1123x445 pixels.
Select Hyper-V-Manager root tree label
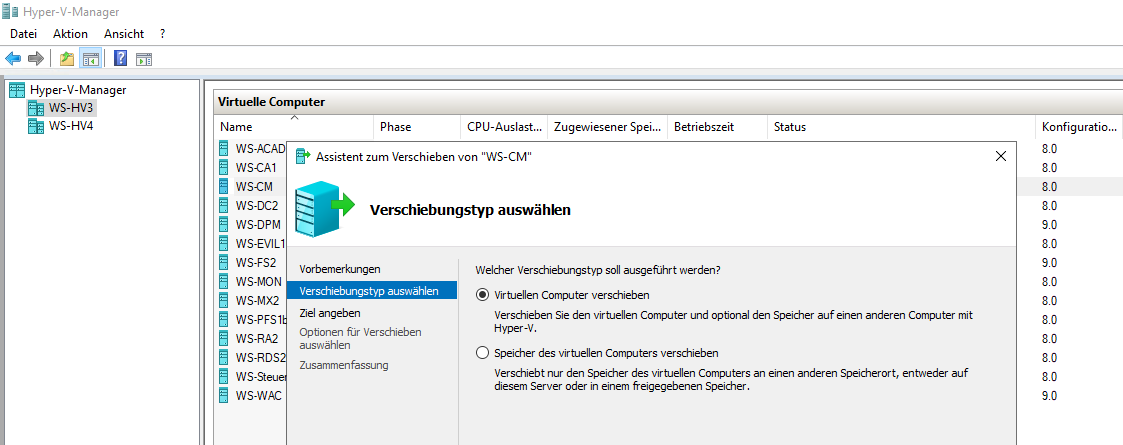[x=78, y=90]
